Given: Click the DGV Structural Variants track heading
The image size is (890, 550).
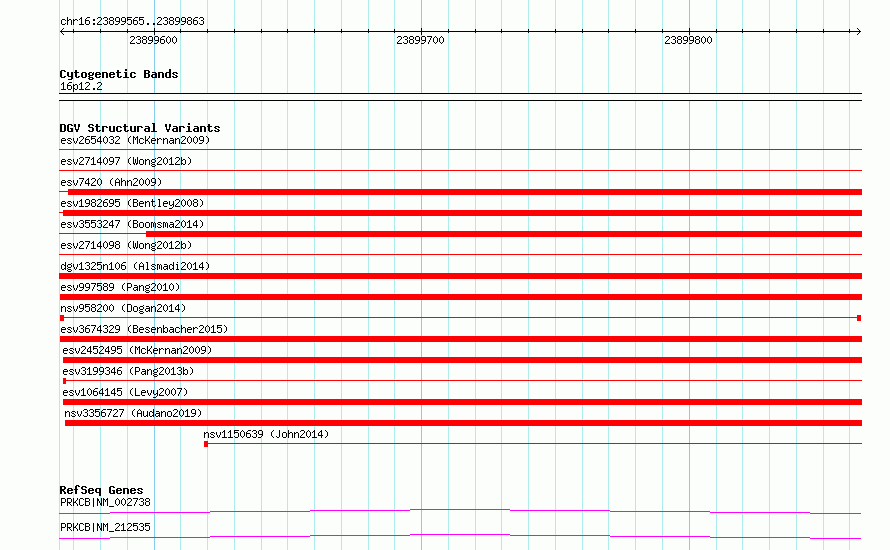Looking at the screenshot, I should click(x=140, y=128).
